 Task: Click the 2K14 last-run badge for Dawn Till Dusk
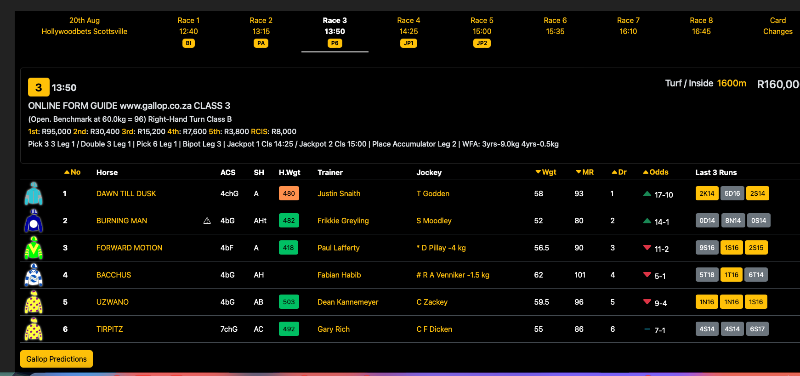tap(707, 194)
